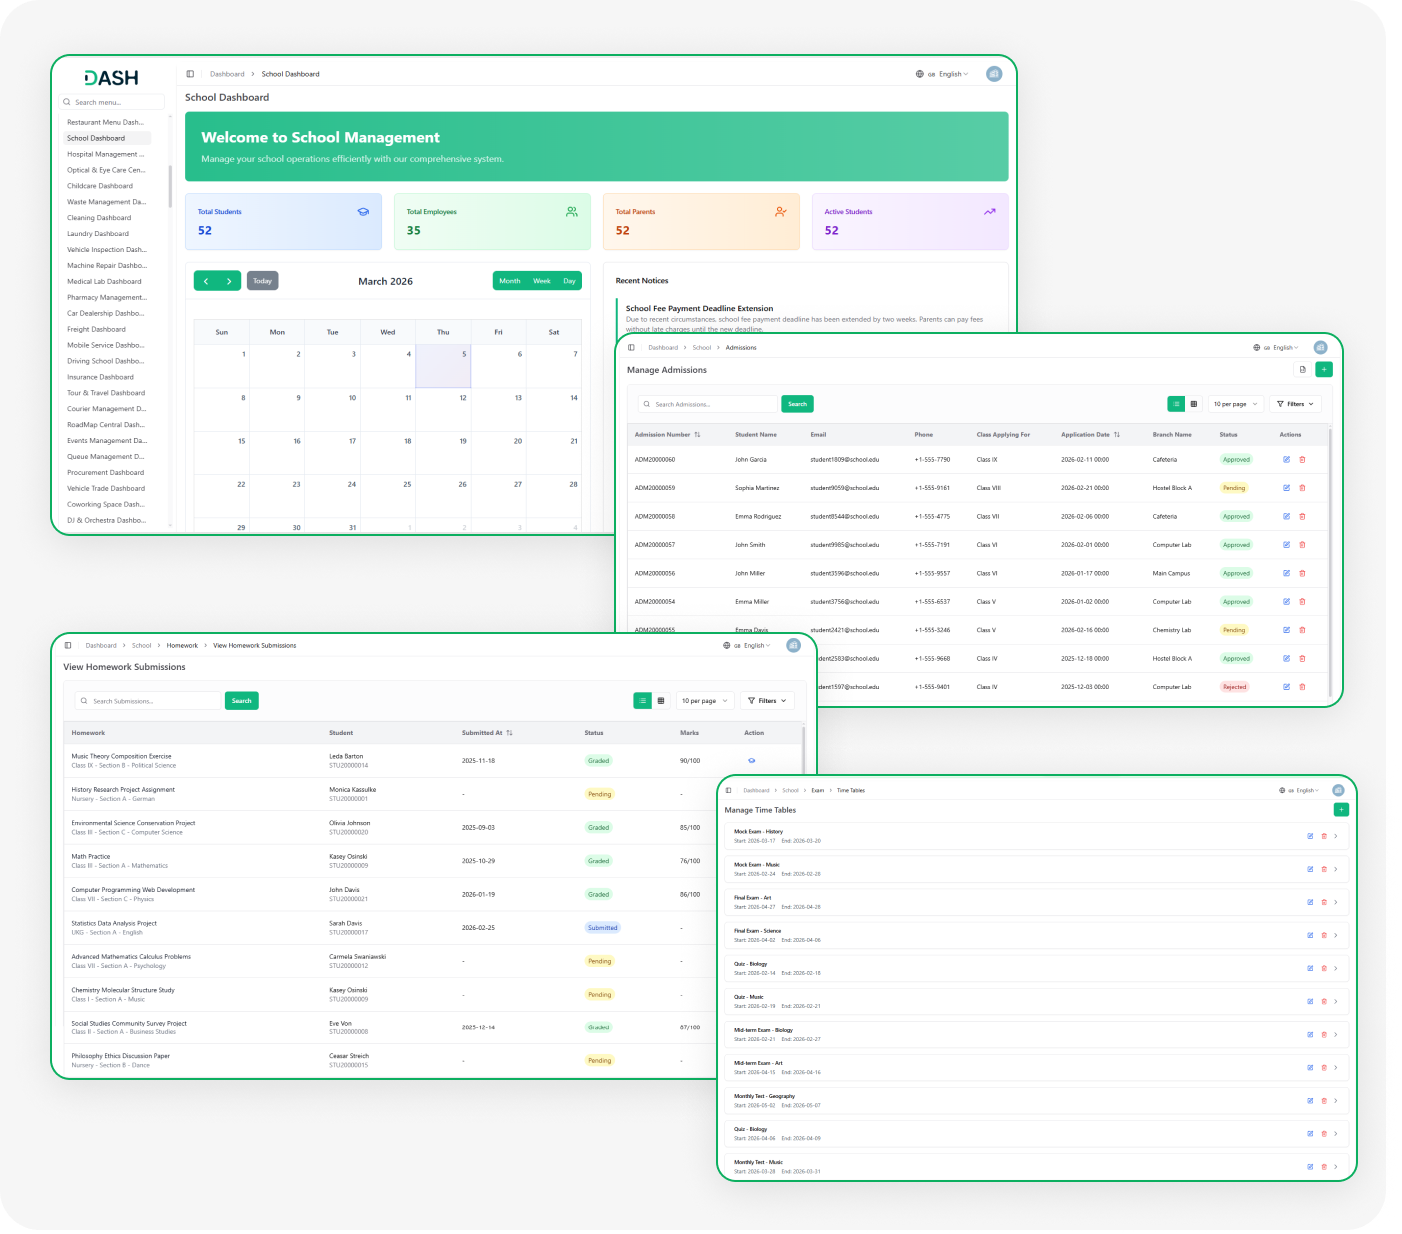Switch Manage Admissions to grid view
This screenshot has height=1234, width=1402.
pyautogui.click(x=1193, y=404)
